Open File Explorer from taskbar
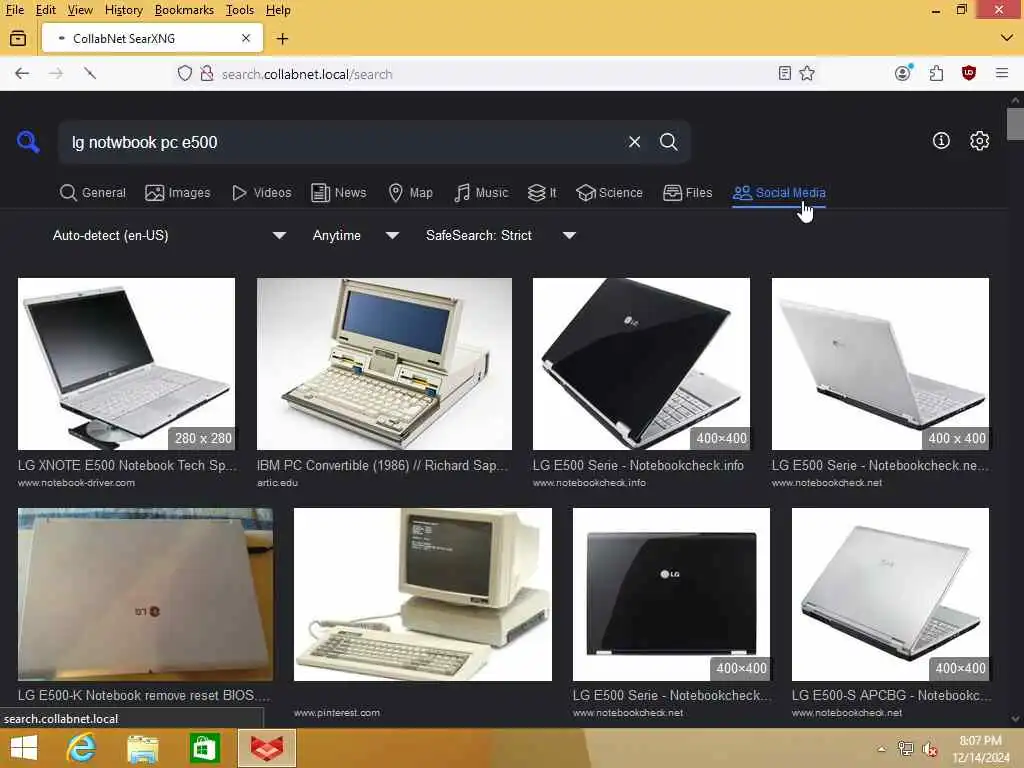Viewport: 1024px width, 768px height. pos(143,748)
